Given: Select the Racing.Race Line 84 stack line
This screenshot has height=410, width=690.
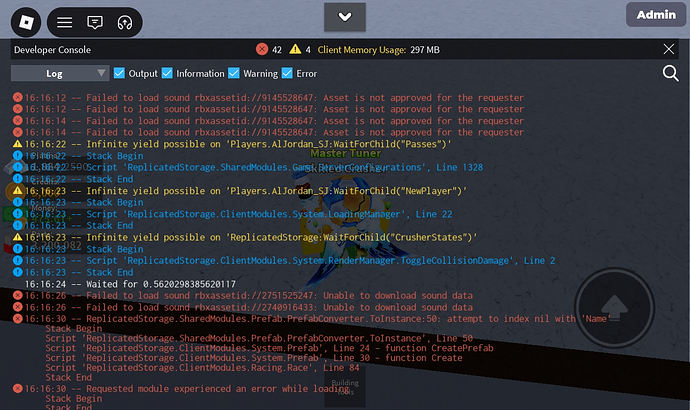Looking at the screenshot, I should [x=202, y=368].
